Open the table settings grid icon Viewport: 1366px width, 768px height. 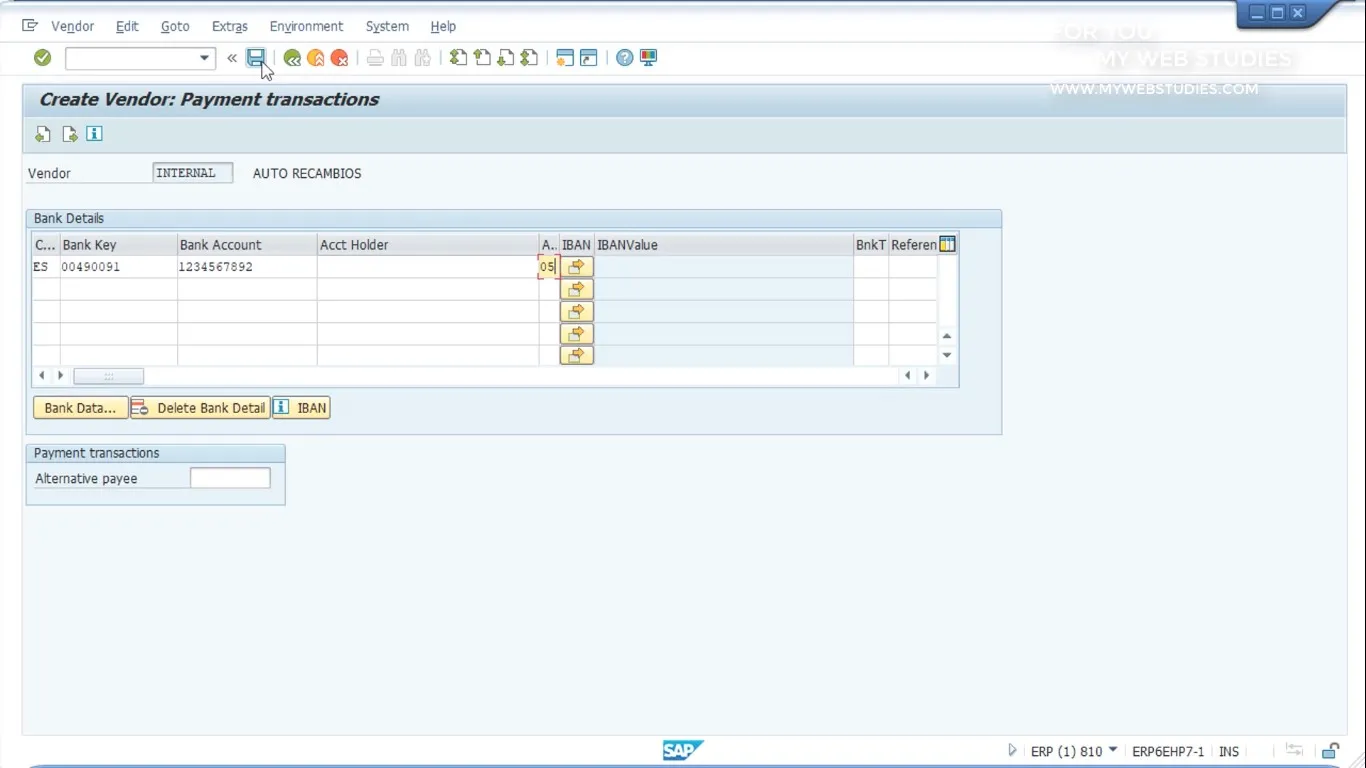(x=947, y=244)
